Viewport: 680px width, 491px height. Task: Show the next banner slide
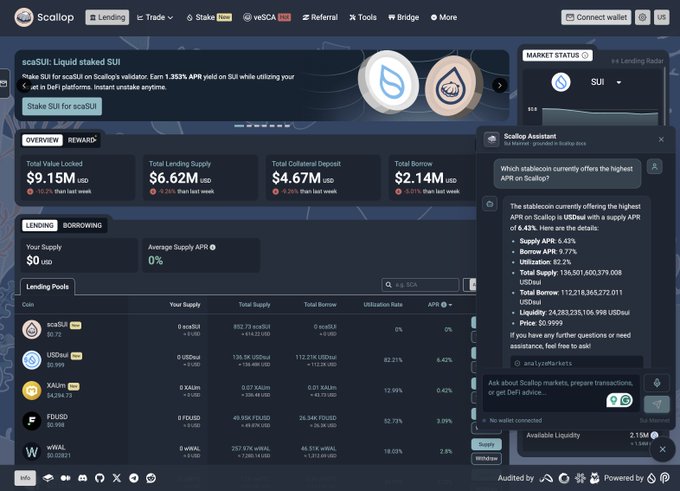(500, 85)
